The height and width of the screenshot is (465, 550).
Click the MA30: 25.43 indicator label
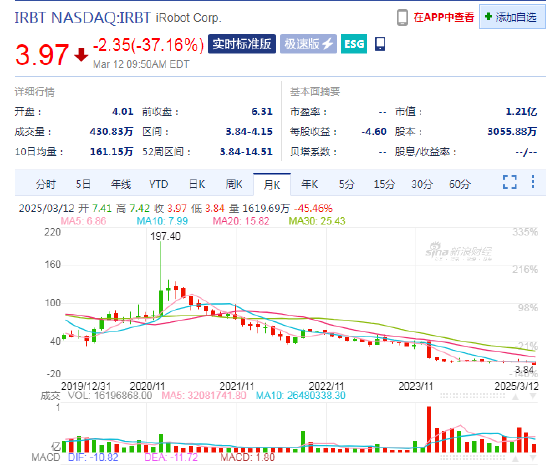pyautogui.click(x=317, y=221)
